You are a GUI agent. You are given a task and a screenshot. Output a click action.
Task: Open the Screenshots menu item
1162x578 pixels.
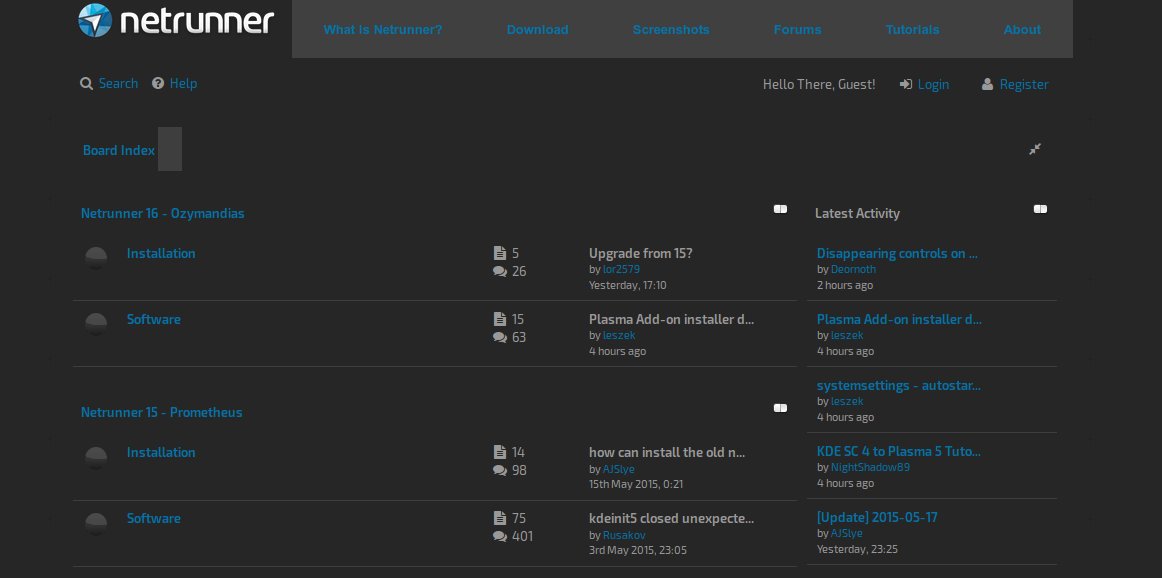click(x=671, y=30)
